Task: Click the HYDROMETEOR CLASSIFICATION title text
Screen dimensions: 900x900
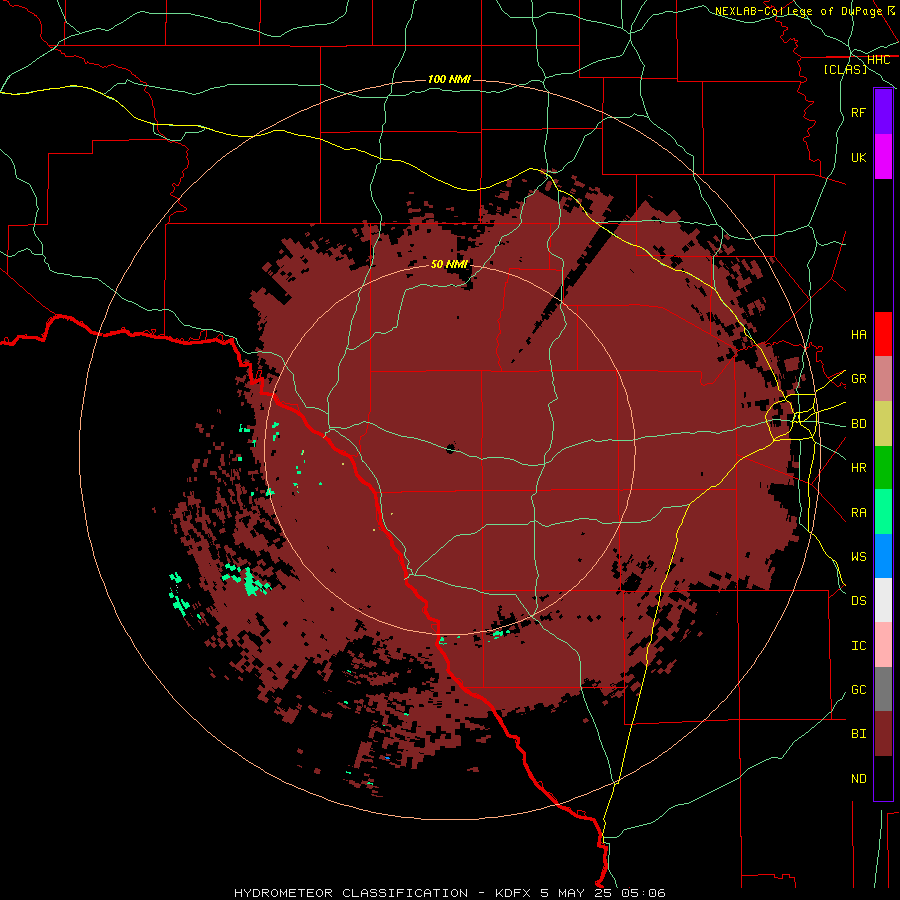Action: (351, 893)
